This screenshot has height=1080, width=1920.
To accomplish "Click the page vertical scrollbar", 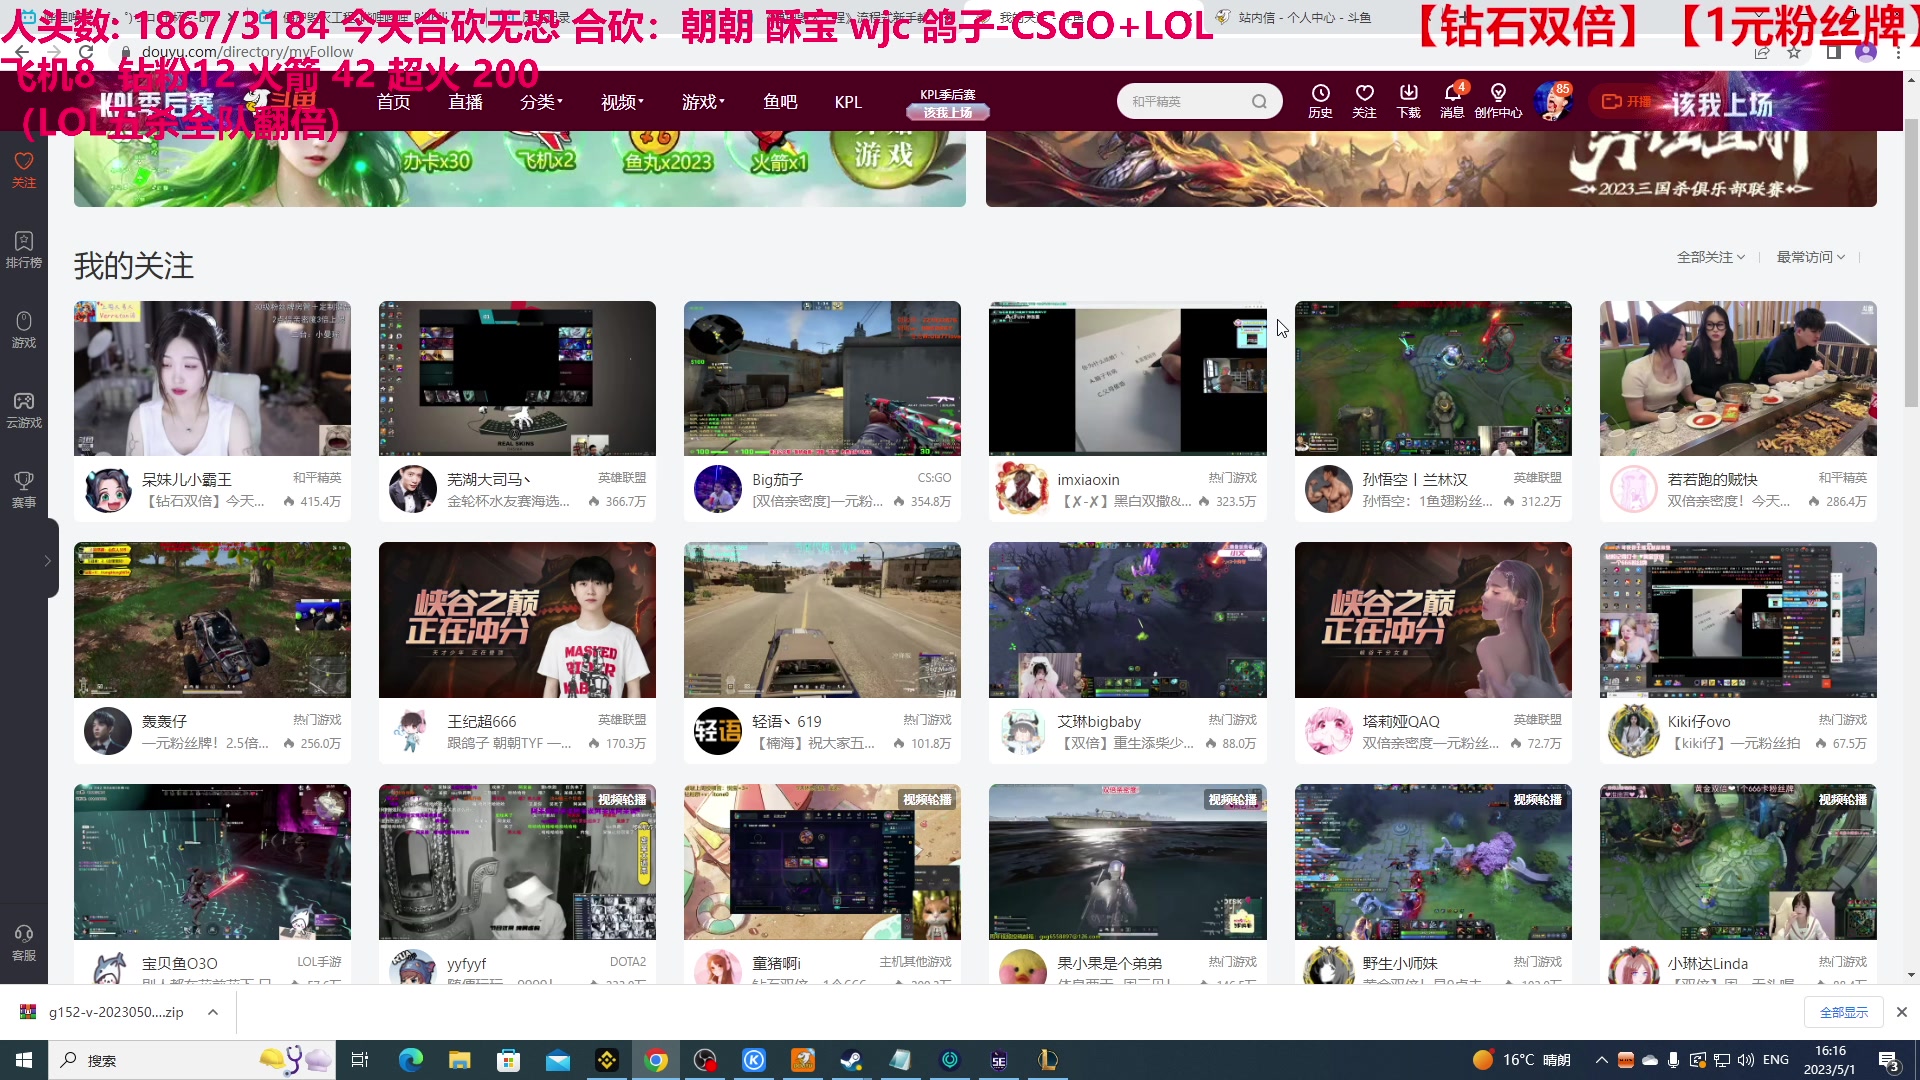I will tap(1911, 264).
